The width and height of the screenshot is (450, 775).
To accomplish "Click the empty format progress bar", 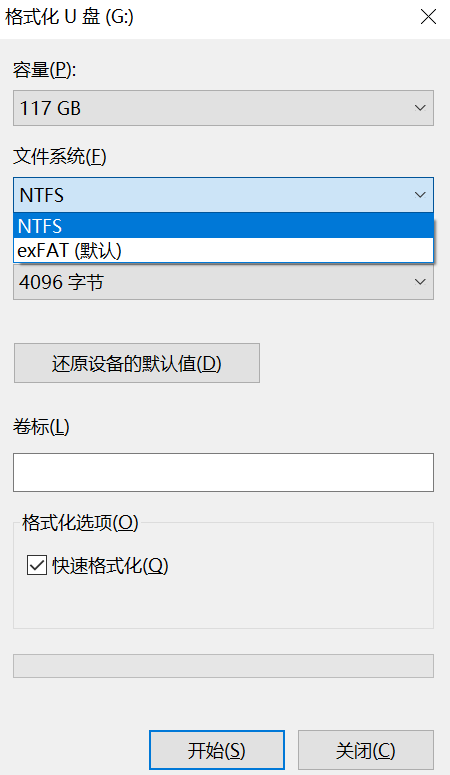I will pos(224,666).
